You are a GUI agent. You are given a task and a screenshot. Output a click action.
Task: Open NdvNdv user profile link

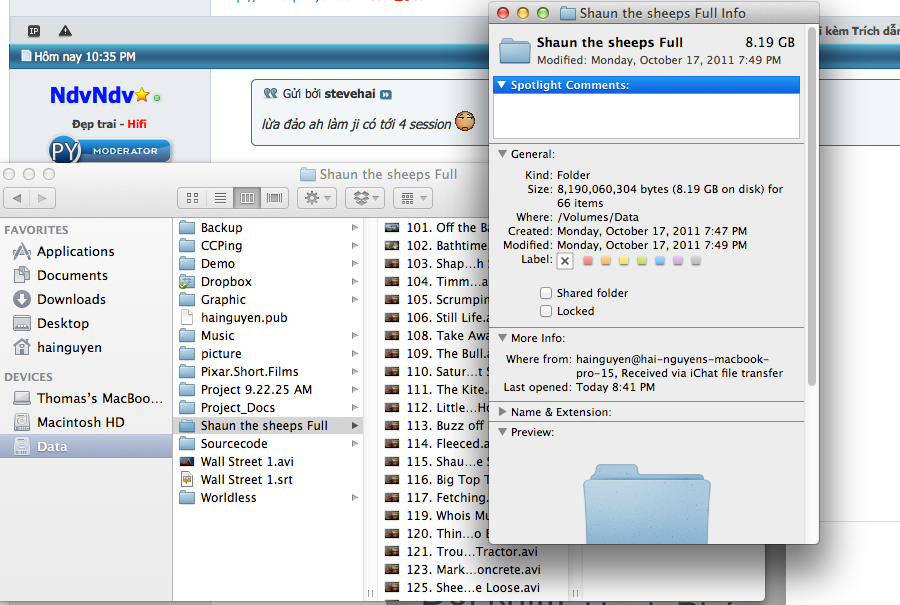coord(92,95)
